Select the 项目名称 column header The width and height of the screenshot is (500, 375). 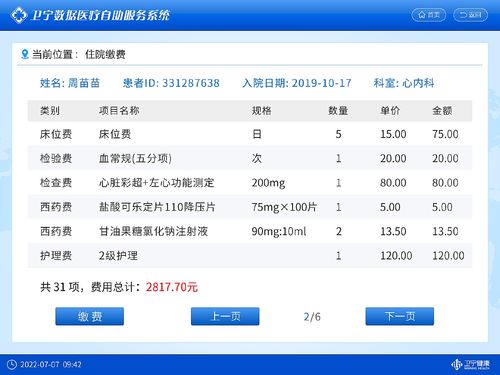[119, 111]
